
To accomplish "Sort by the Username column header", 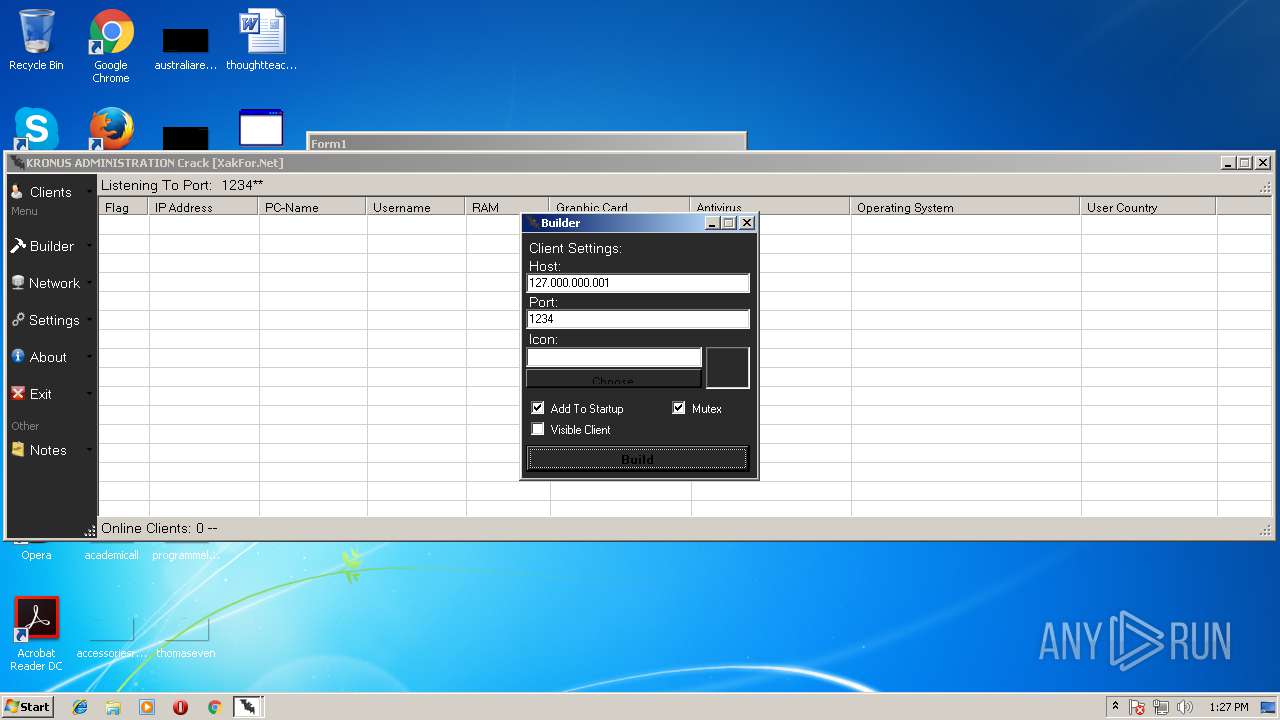I will coord(417,207).
